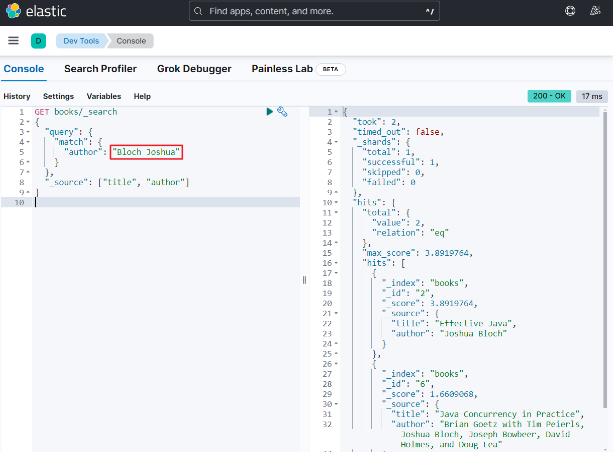Collapse response root at output line 1

[336, 112]
